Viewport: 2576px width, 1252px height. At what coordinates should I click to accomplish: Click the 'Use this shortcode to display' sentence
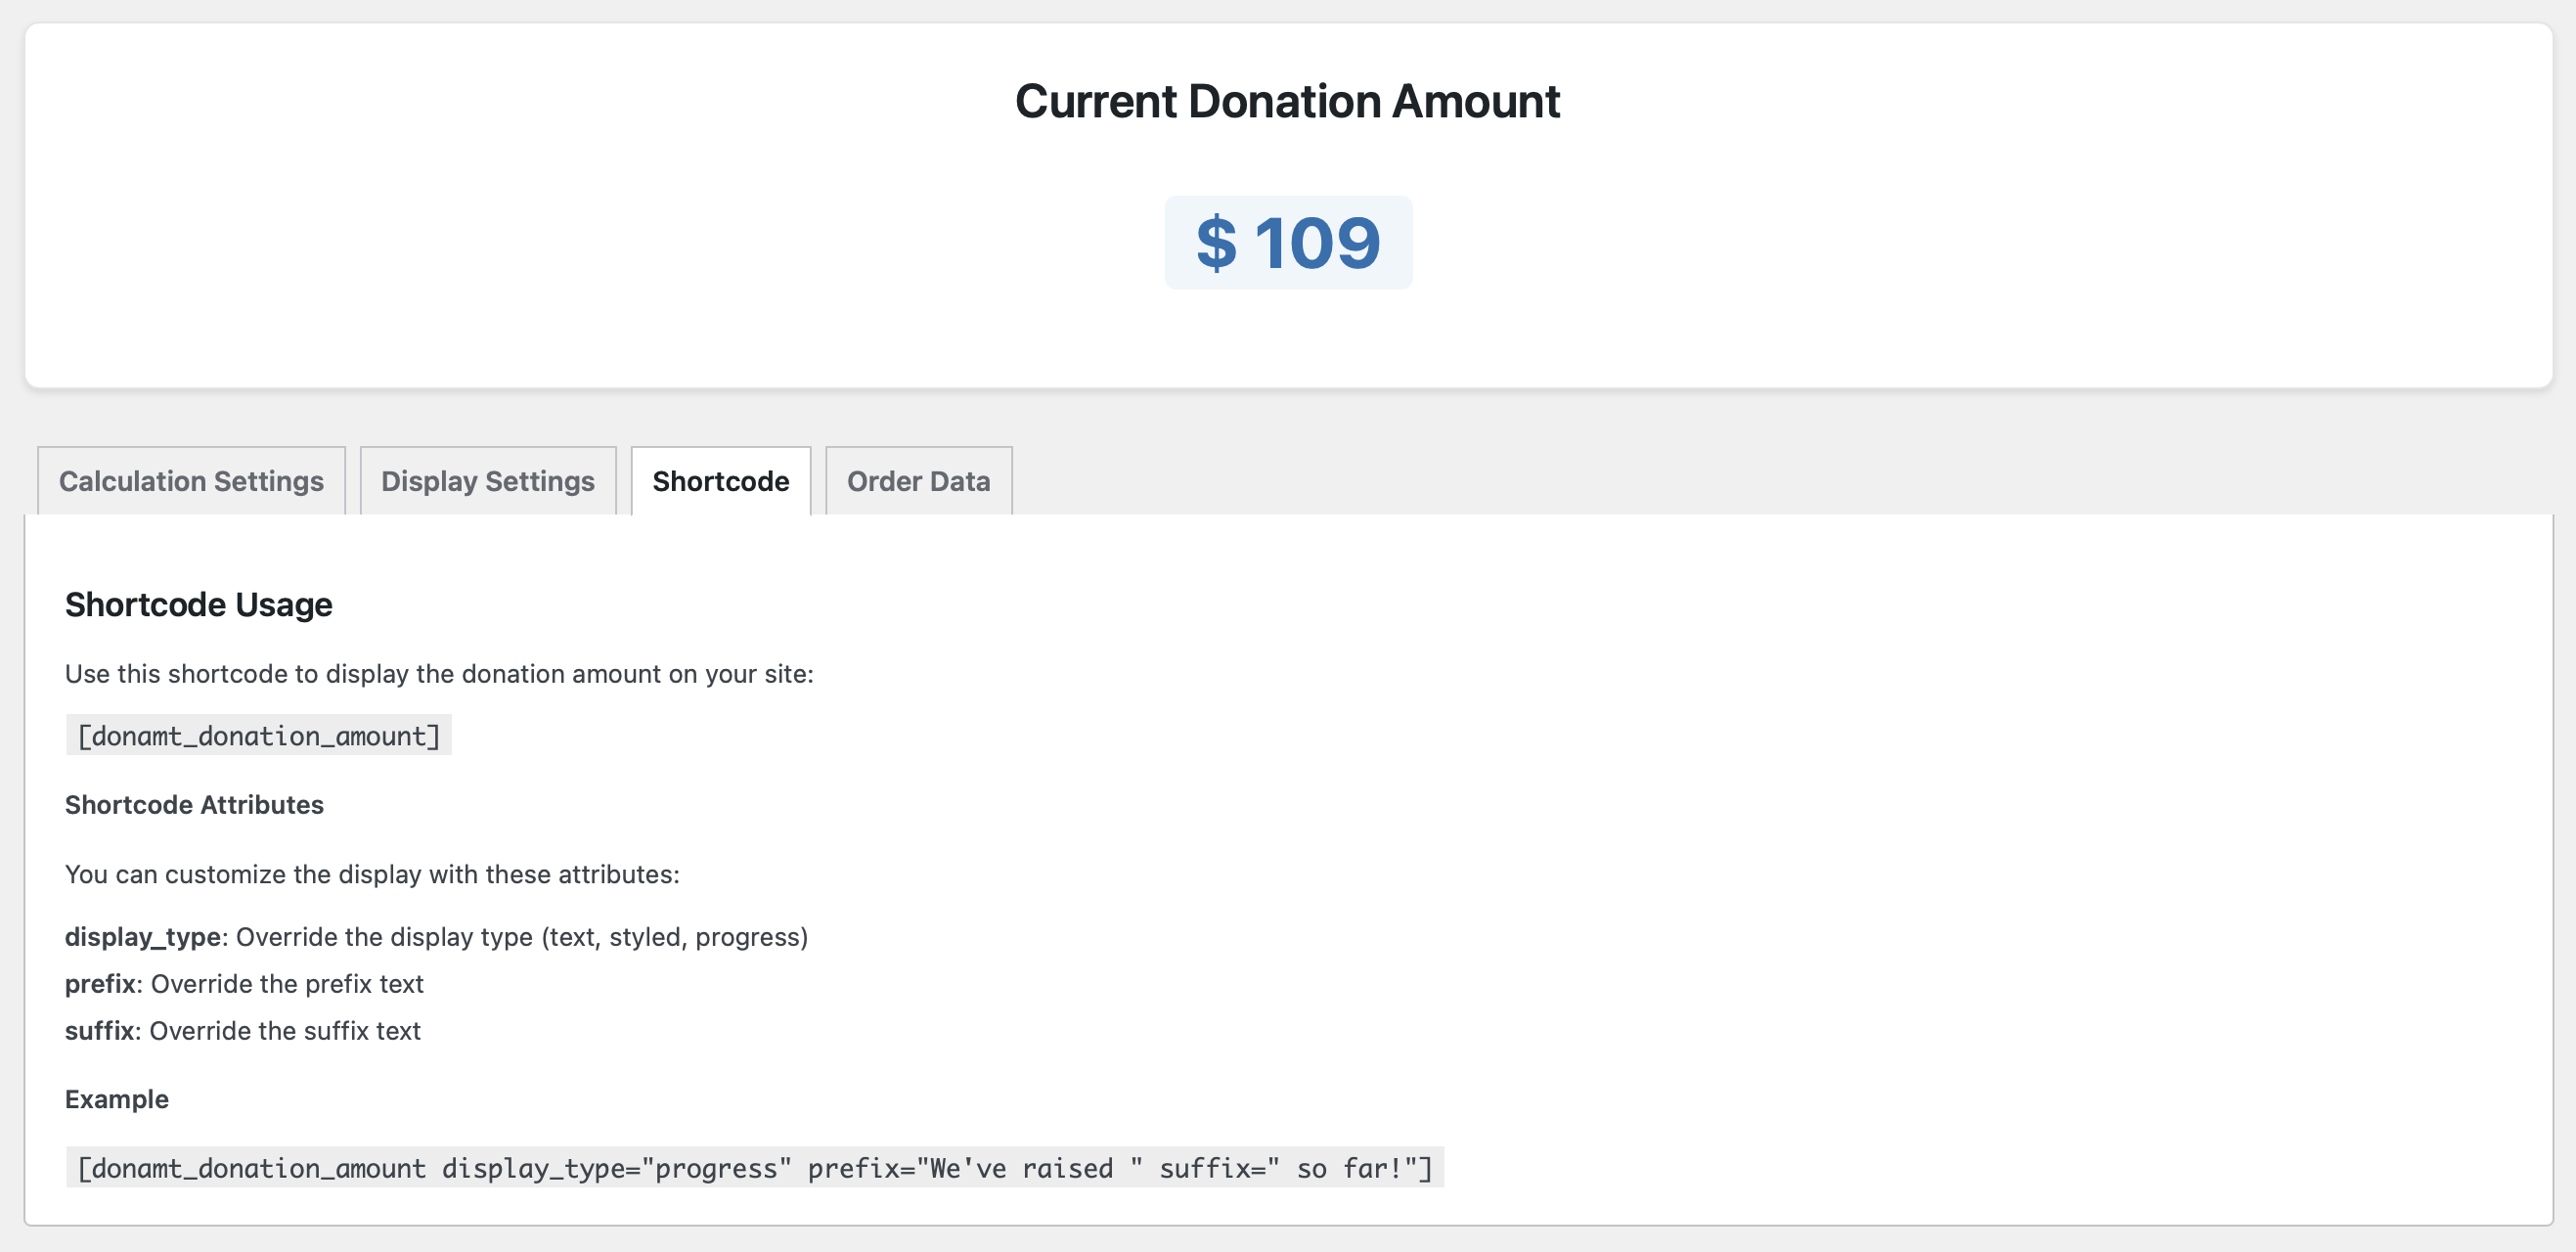439,674
